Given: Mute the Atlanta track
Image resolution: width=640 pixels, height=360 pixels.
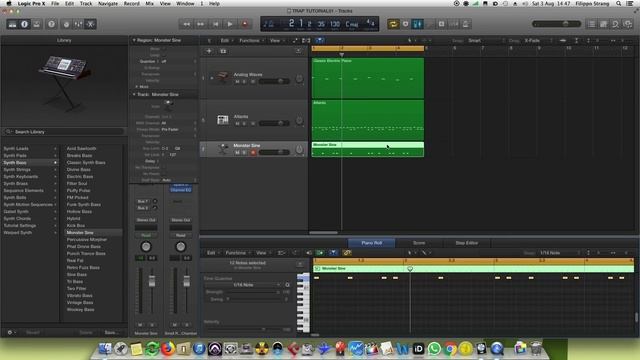Looking at the screenshot, I should pyautogui.click(x=237, y=123).
